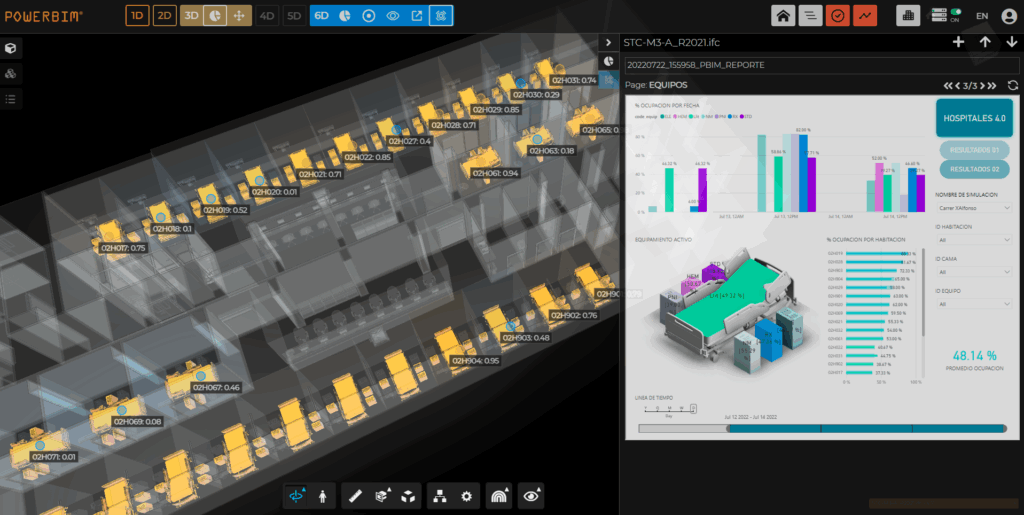Switch to 2D view mode
The width and height of the screenshot is (1024, 515).
point(164,16)
